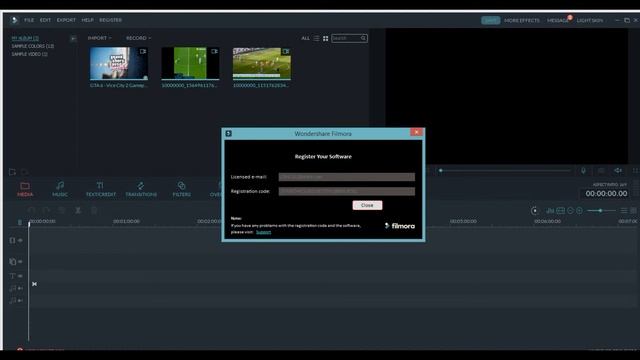The image size is (640, 360).
Task: Toggle visibility of the overlay track
Action: pos(20,261)
